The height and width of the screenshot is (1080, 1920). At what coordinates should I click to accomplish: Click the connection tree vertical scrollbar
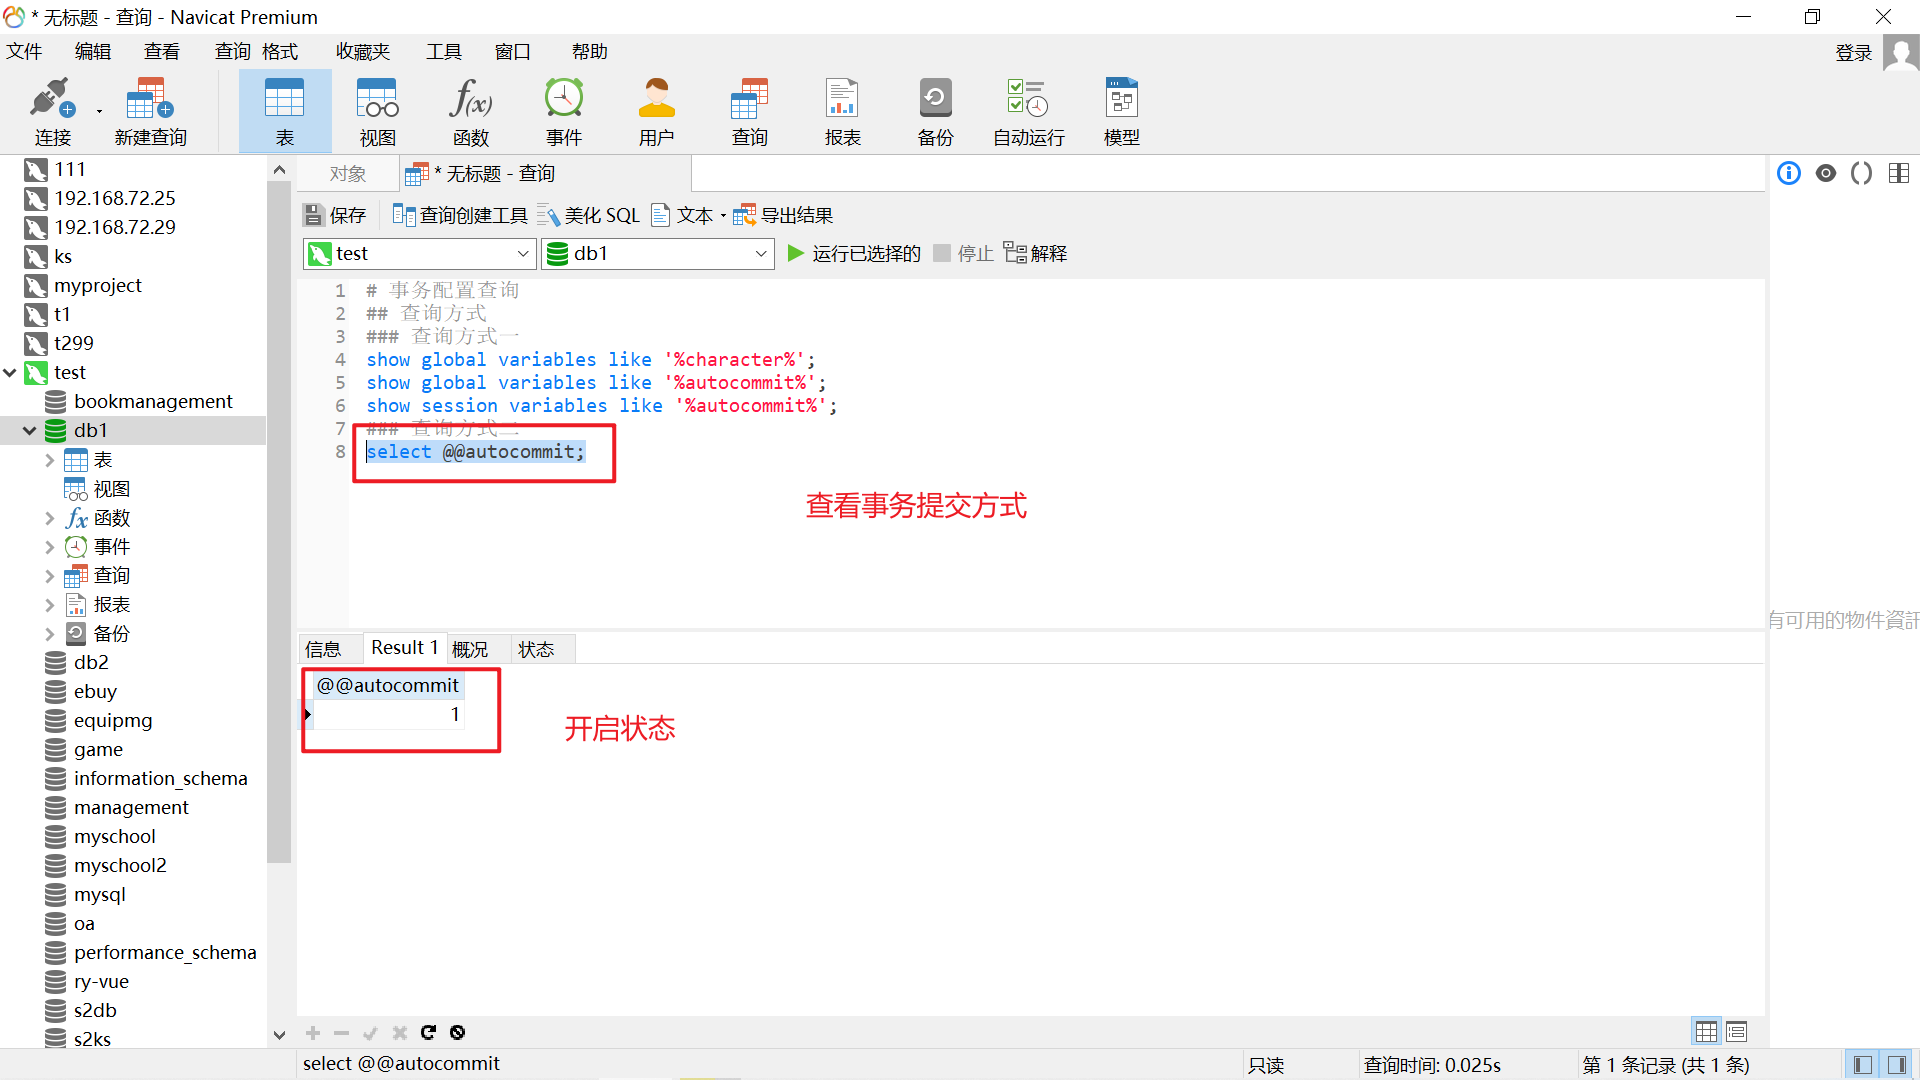[x=279, y=520]
